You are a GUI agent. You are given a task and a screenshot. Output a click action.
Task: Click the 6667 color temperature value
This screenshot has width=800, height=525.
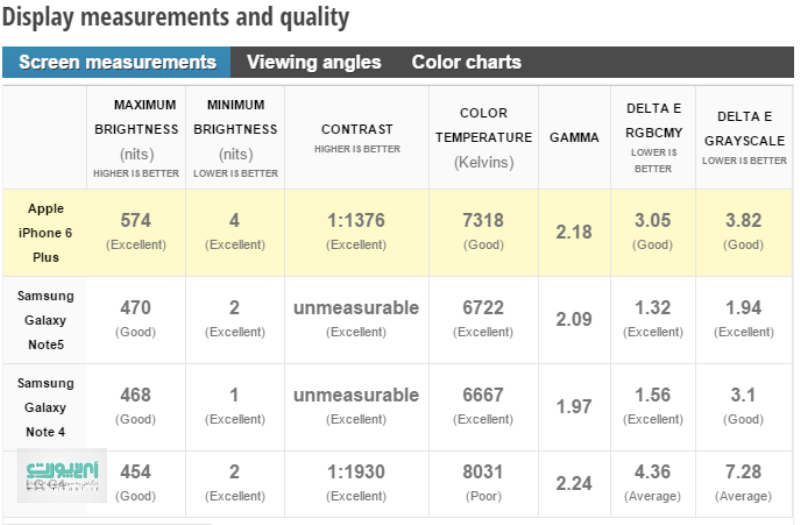[x=483, y=395]
